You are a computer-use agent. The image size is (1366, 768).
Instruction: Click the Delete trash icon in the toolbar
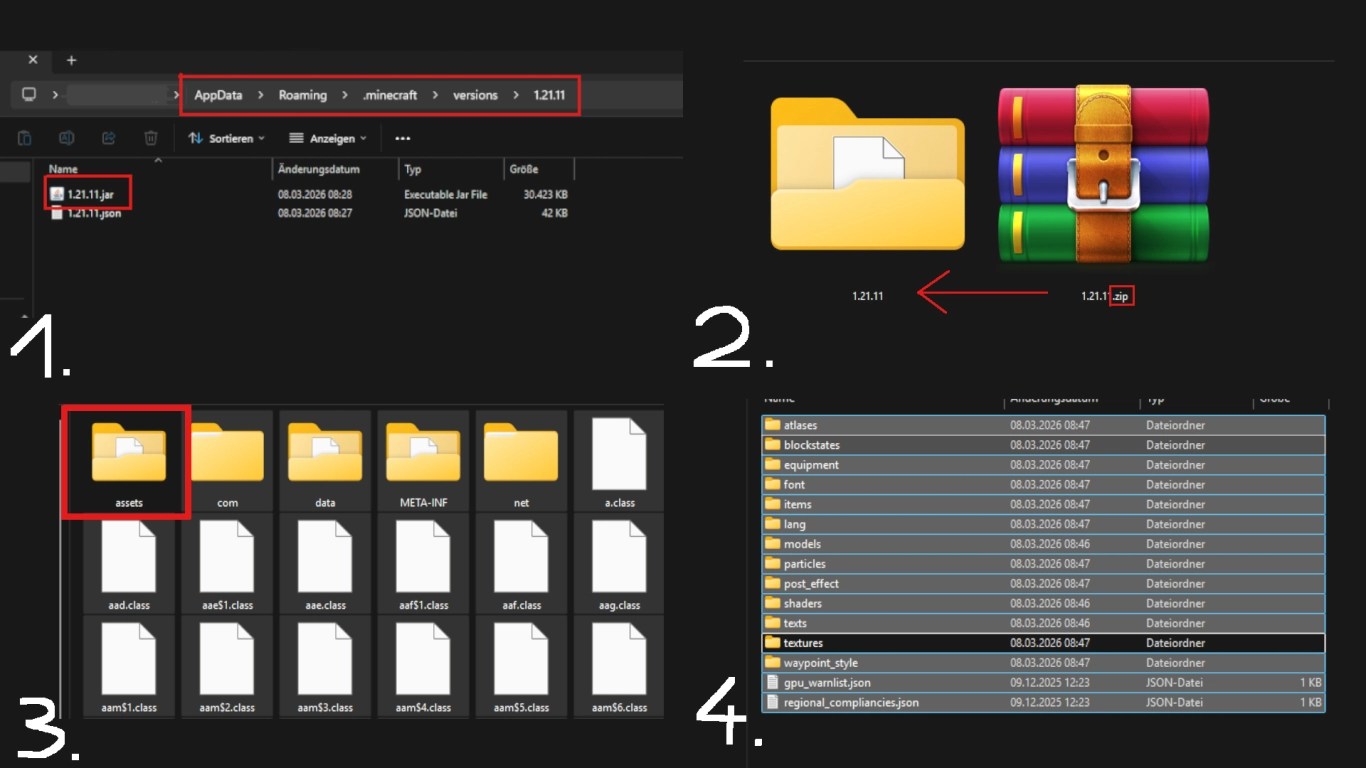click(150, 138)
